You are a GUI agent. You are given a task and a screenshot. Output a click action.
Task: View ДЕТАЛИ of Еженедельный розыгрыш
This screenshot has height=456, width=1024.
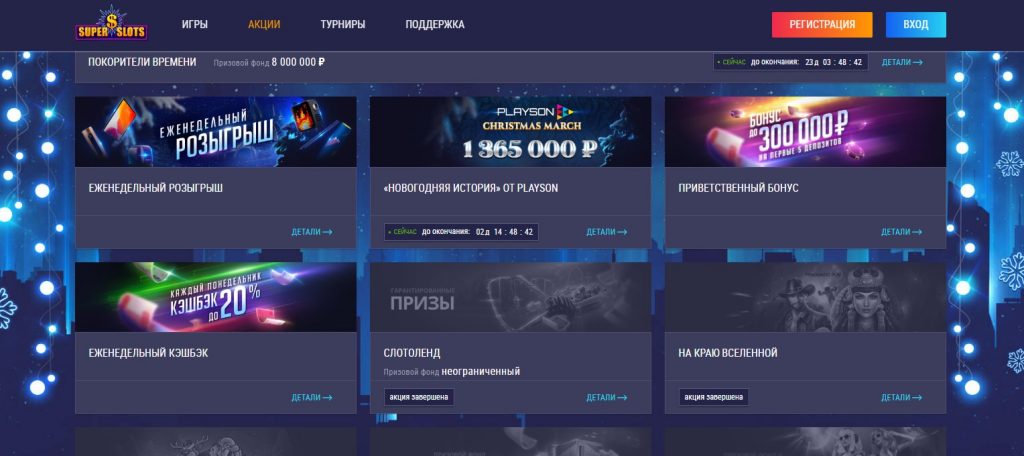click(312, 232)
